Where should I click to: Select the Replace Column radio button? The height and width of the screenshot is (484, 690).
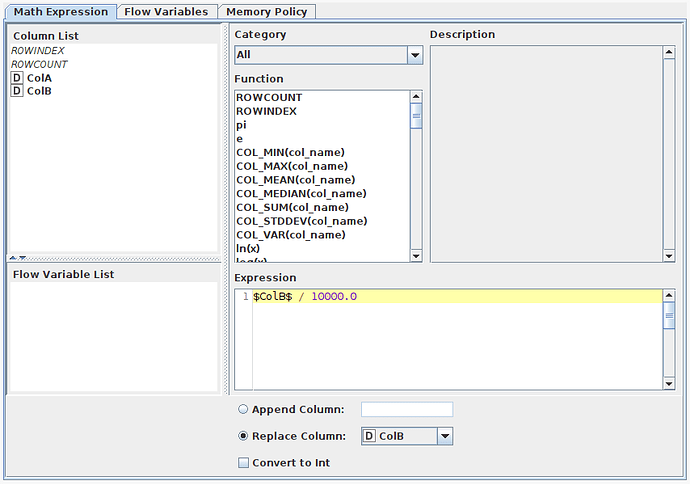pos(243,436)
